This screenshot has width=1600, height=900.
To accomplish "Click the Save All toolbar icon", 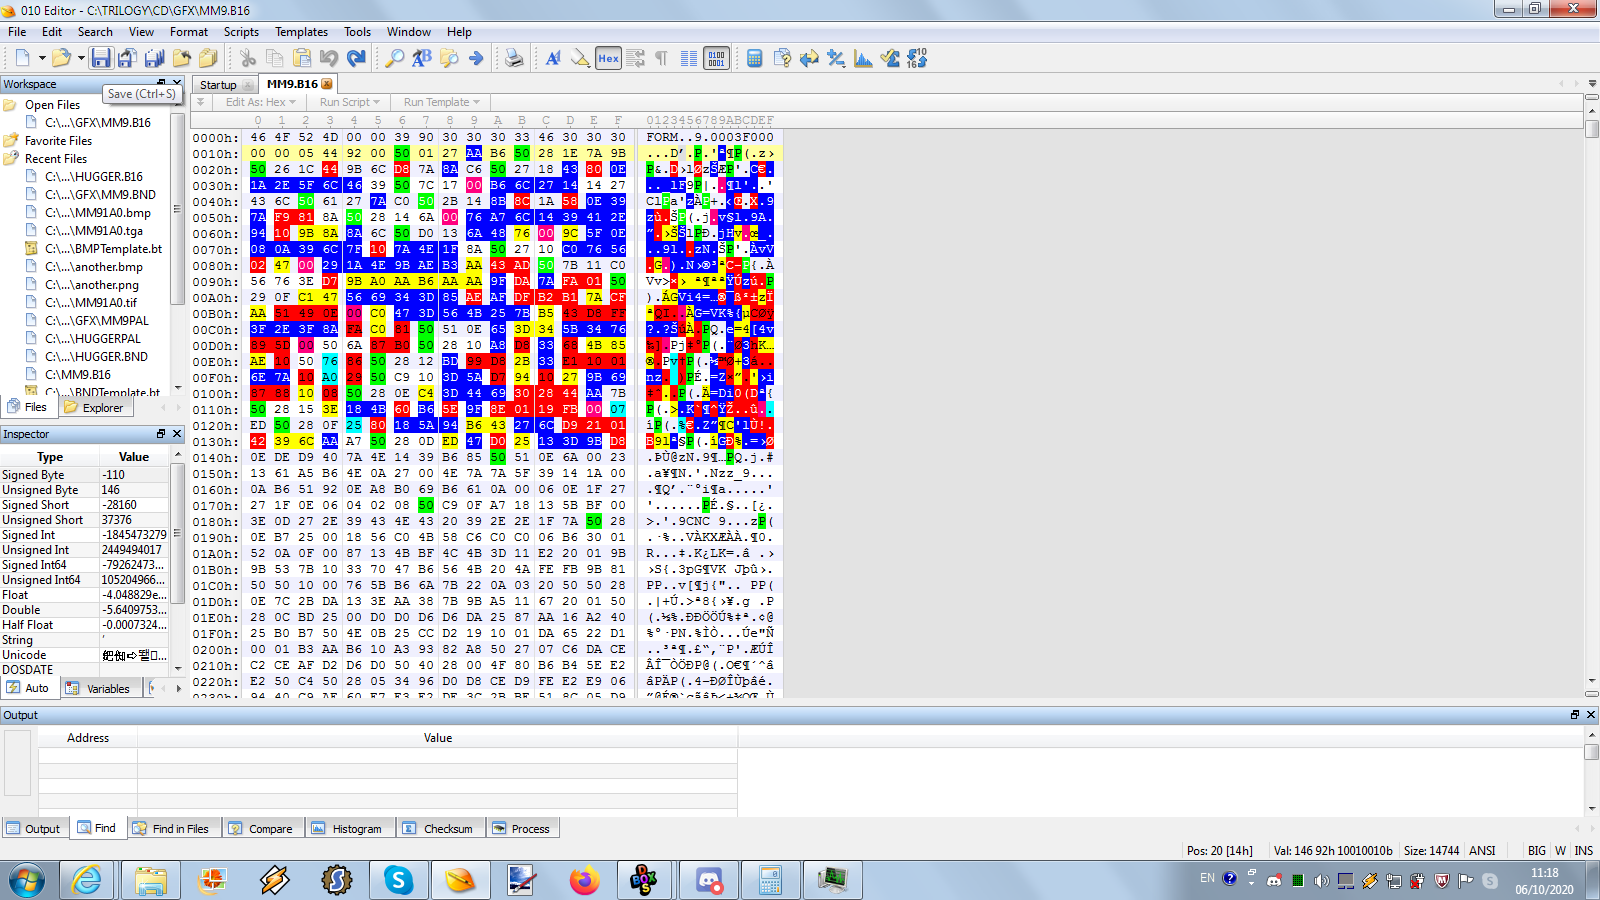I will coord(154,58).
